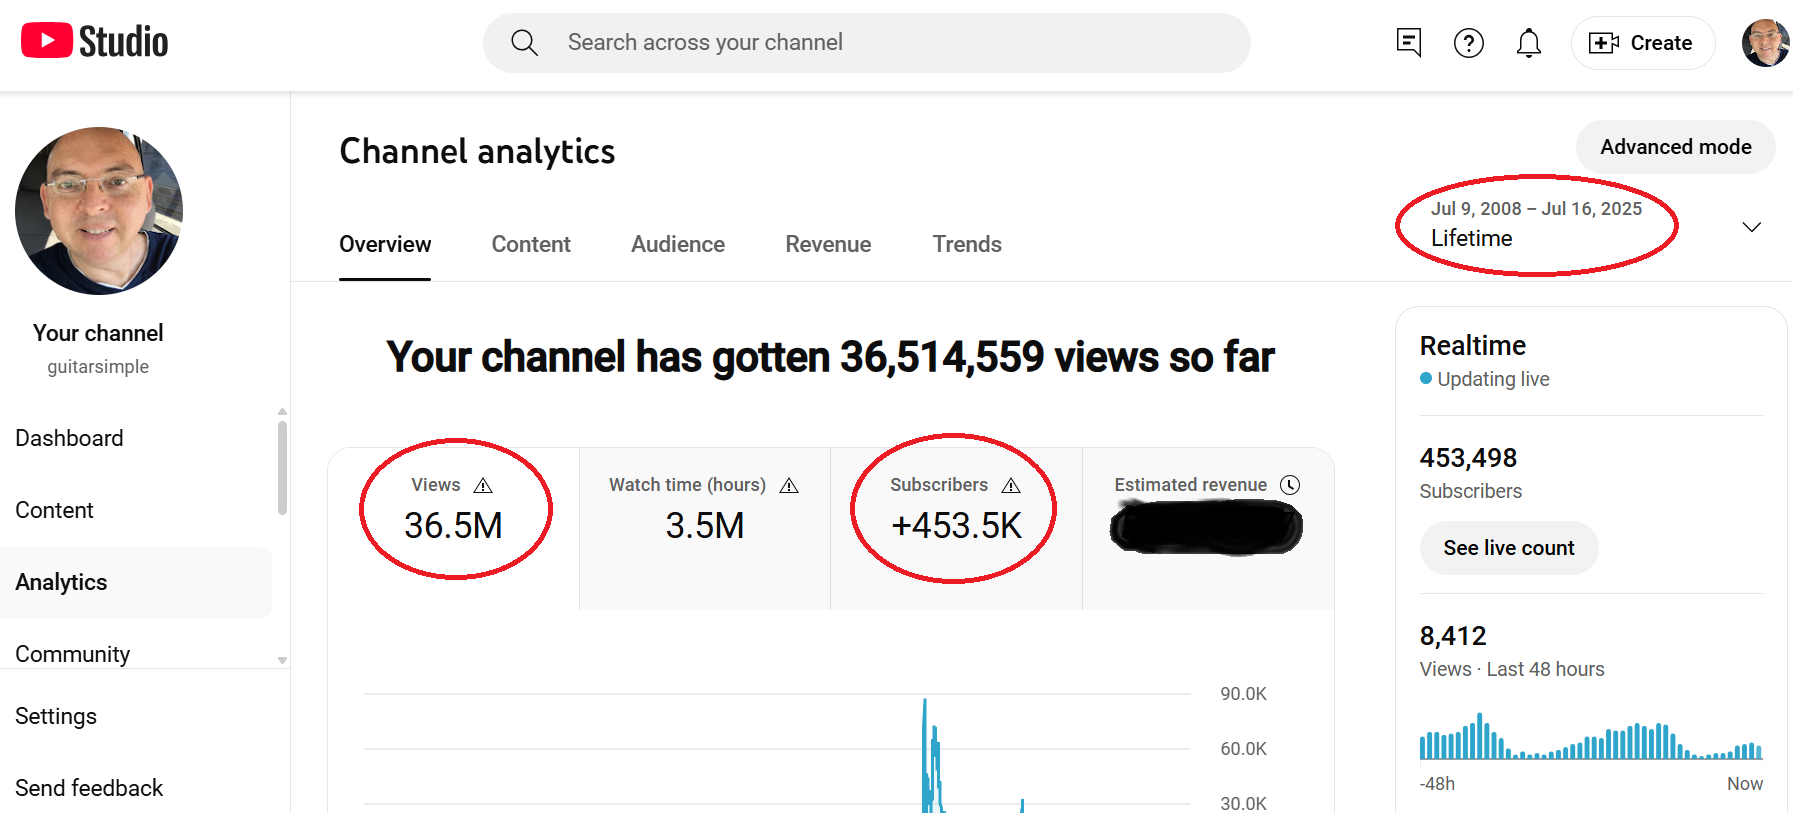Open Community in sidebar
The width and height of the screenshot is (1793, 813).
pyautogui.click(x=136, y=652)
